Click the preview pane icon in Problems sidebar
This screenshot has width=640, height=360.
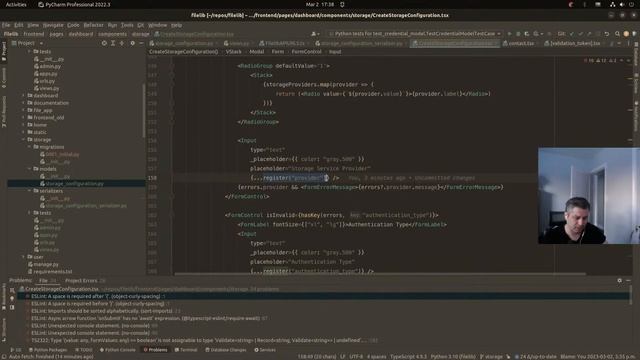[12, 307]
